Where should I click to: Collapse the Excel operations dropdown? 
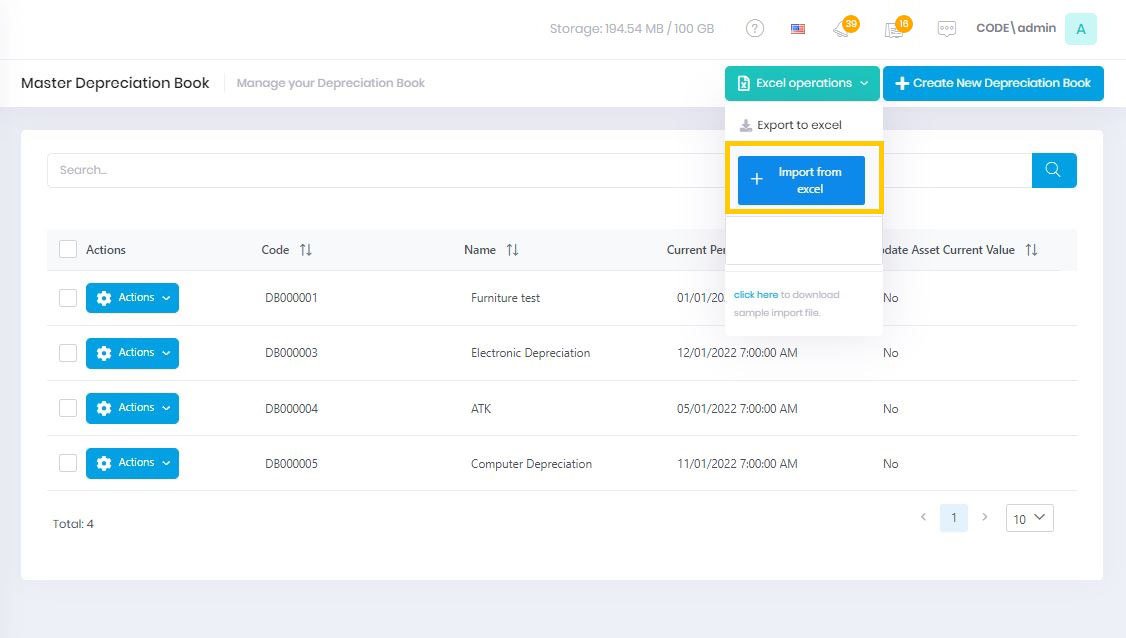pyautogui.click(x=802, y=83)
